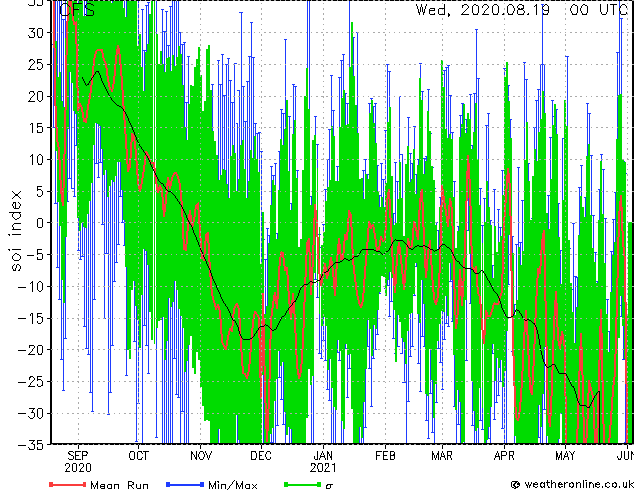Click the y-axis value '10'
This screenshot has width=634, height=490.
[35, 160]
